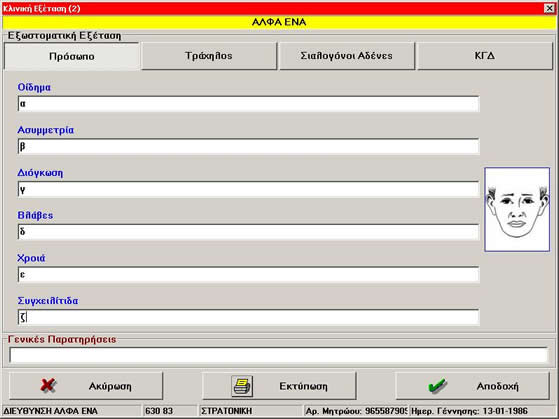Open the Σιαλογόνοι Αδένες tab
Screen dimensions: 559x419
pos(347,56)
